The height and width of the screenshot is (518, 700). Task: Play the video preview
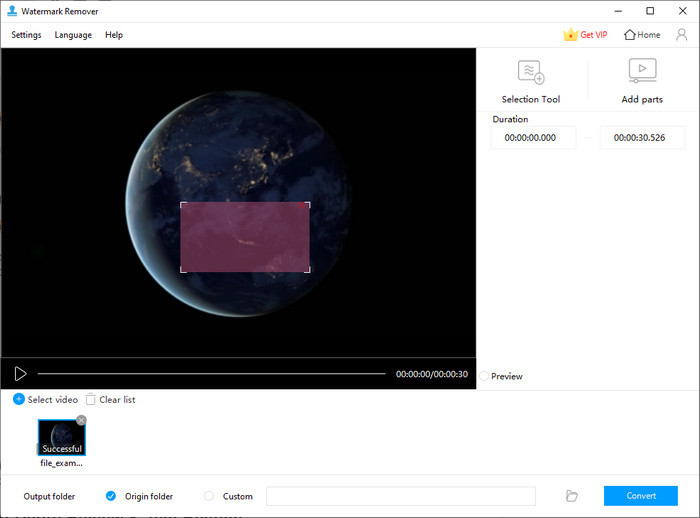tap(20, 374)
